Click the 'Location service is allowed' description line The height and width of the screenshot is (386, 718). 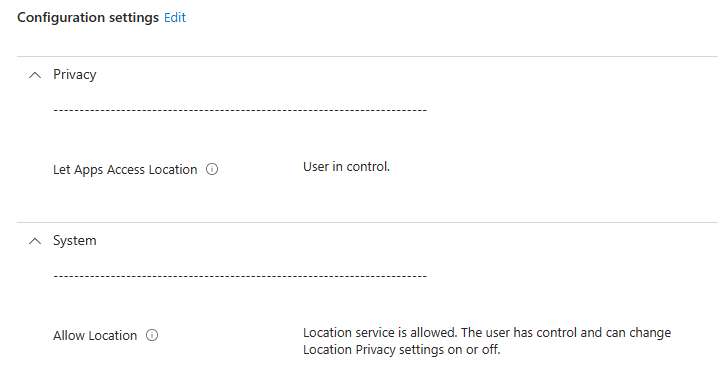tap(487, 333)
